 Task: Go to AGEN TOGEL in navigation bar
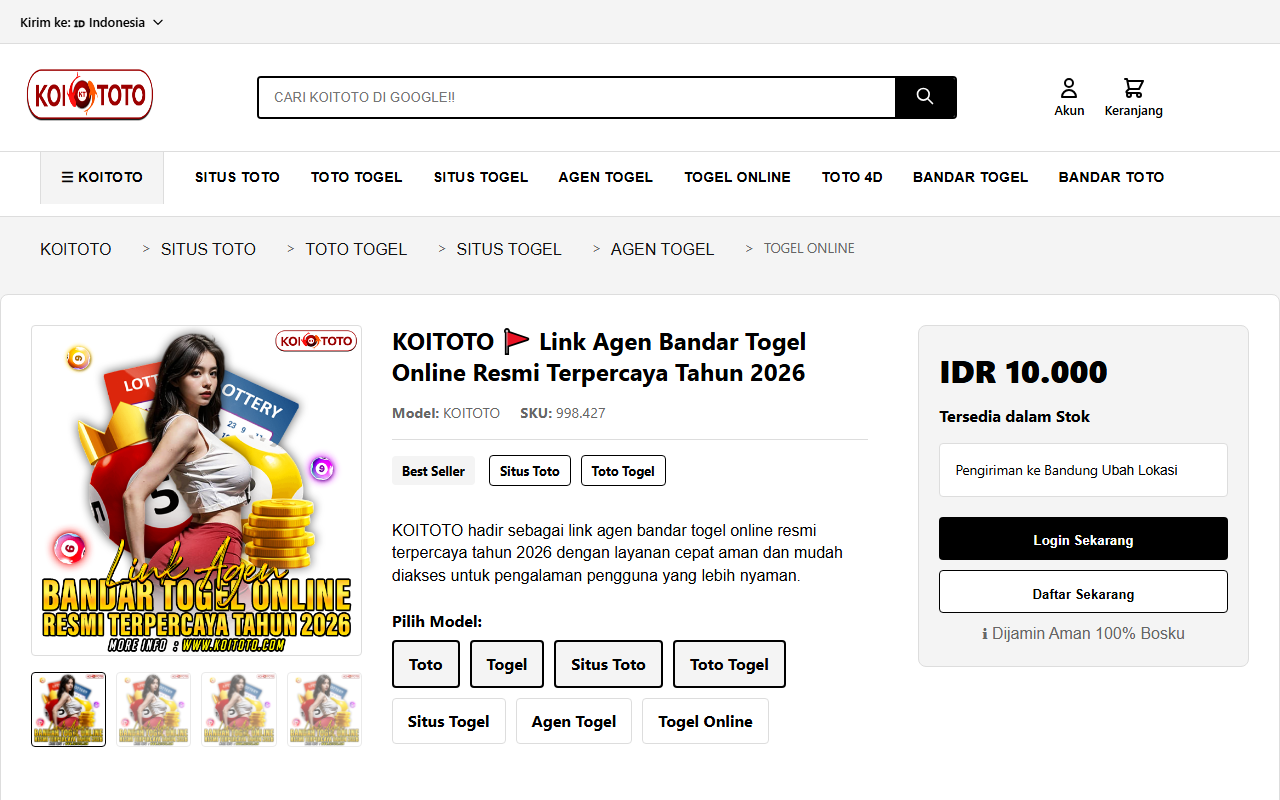click(605, 177)
